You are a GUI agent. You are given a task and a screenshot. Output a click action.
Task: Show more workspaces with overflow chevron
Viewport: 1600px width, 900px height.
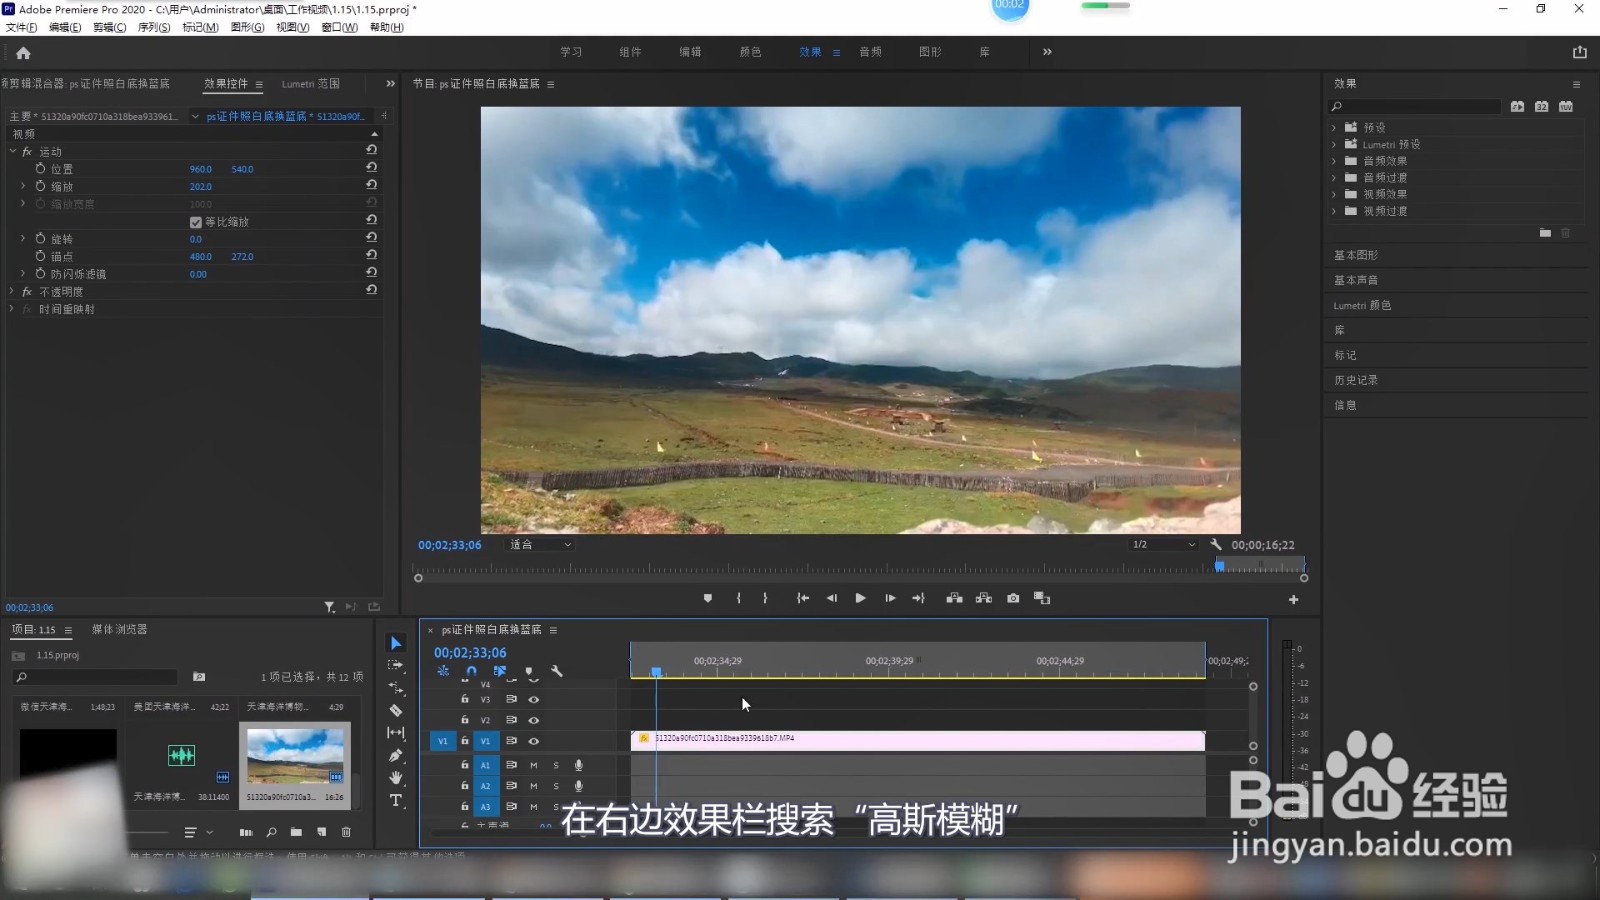(x=1047, y=52)
